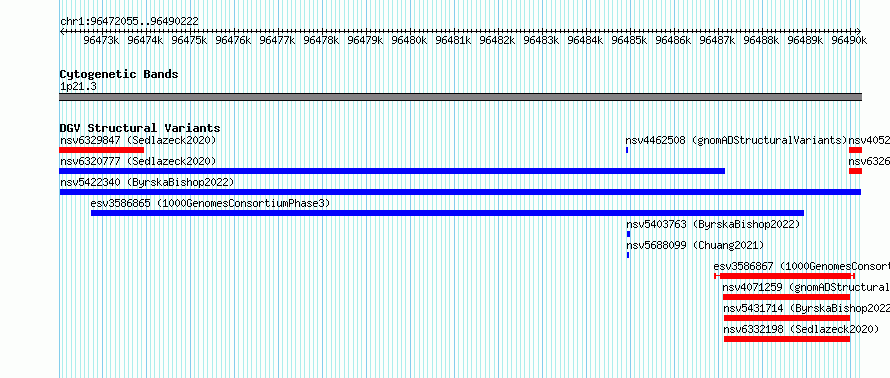Click the 96487k ruler label
The height and width of the screenshot is (378, 890).
click(717, 40)
